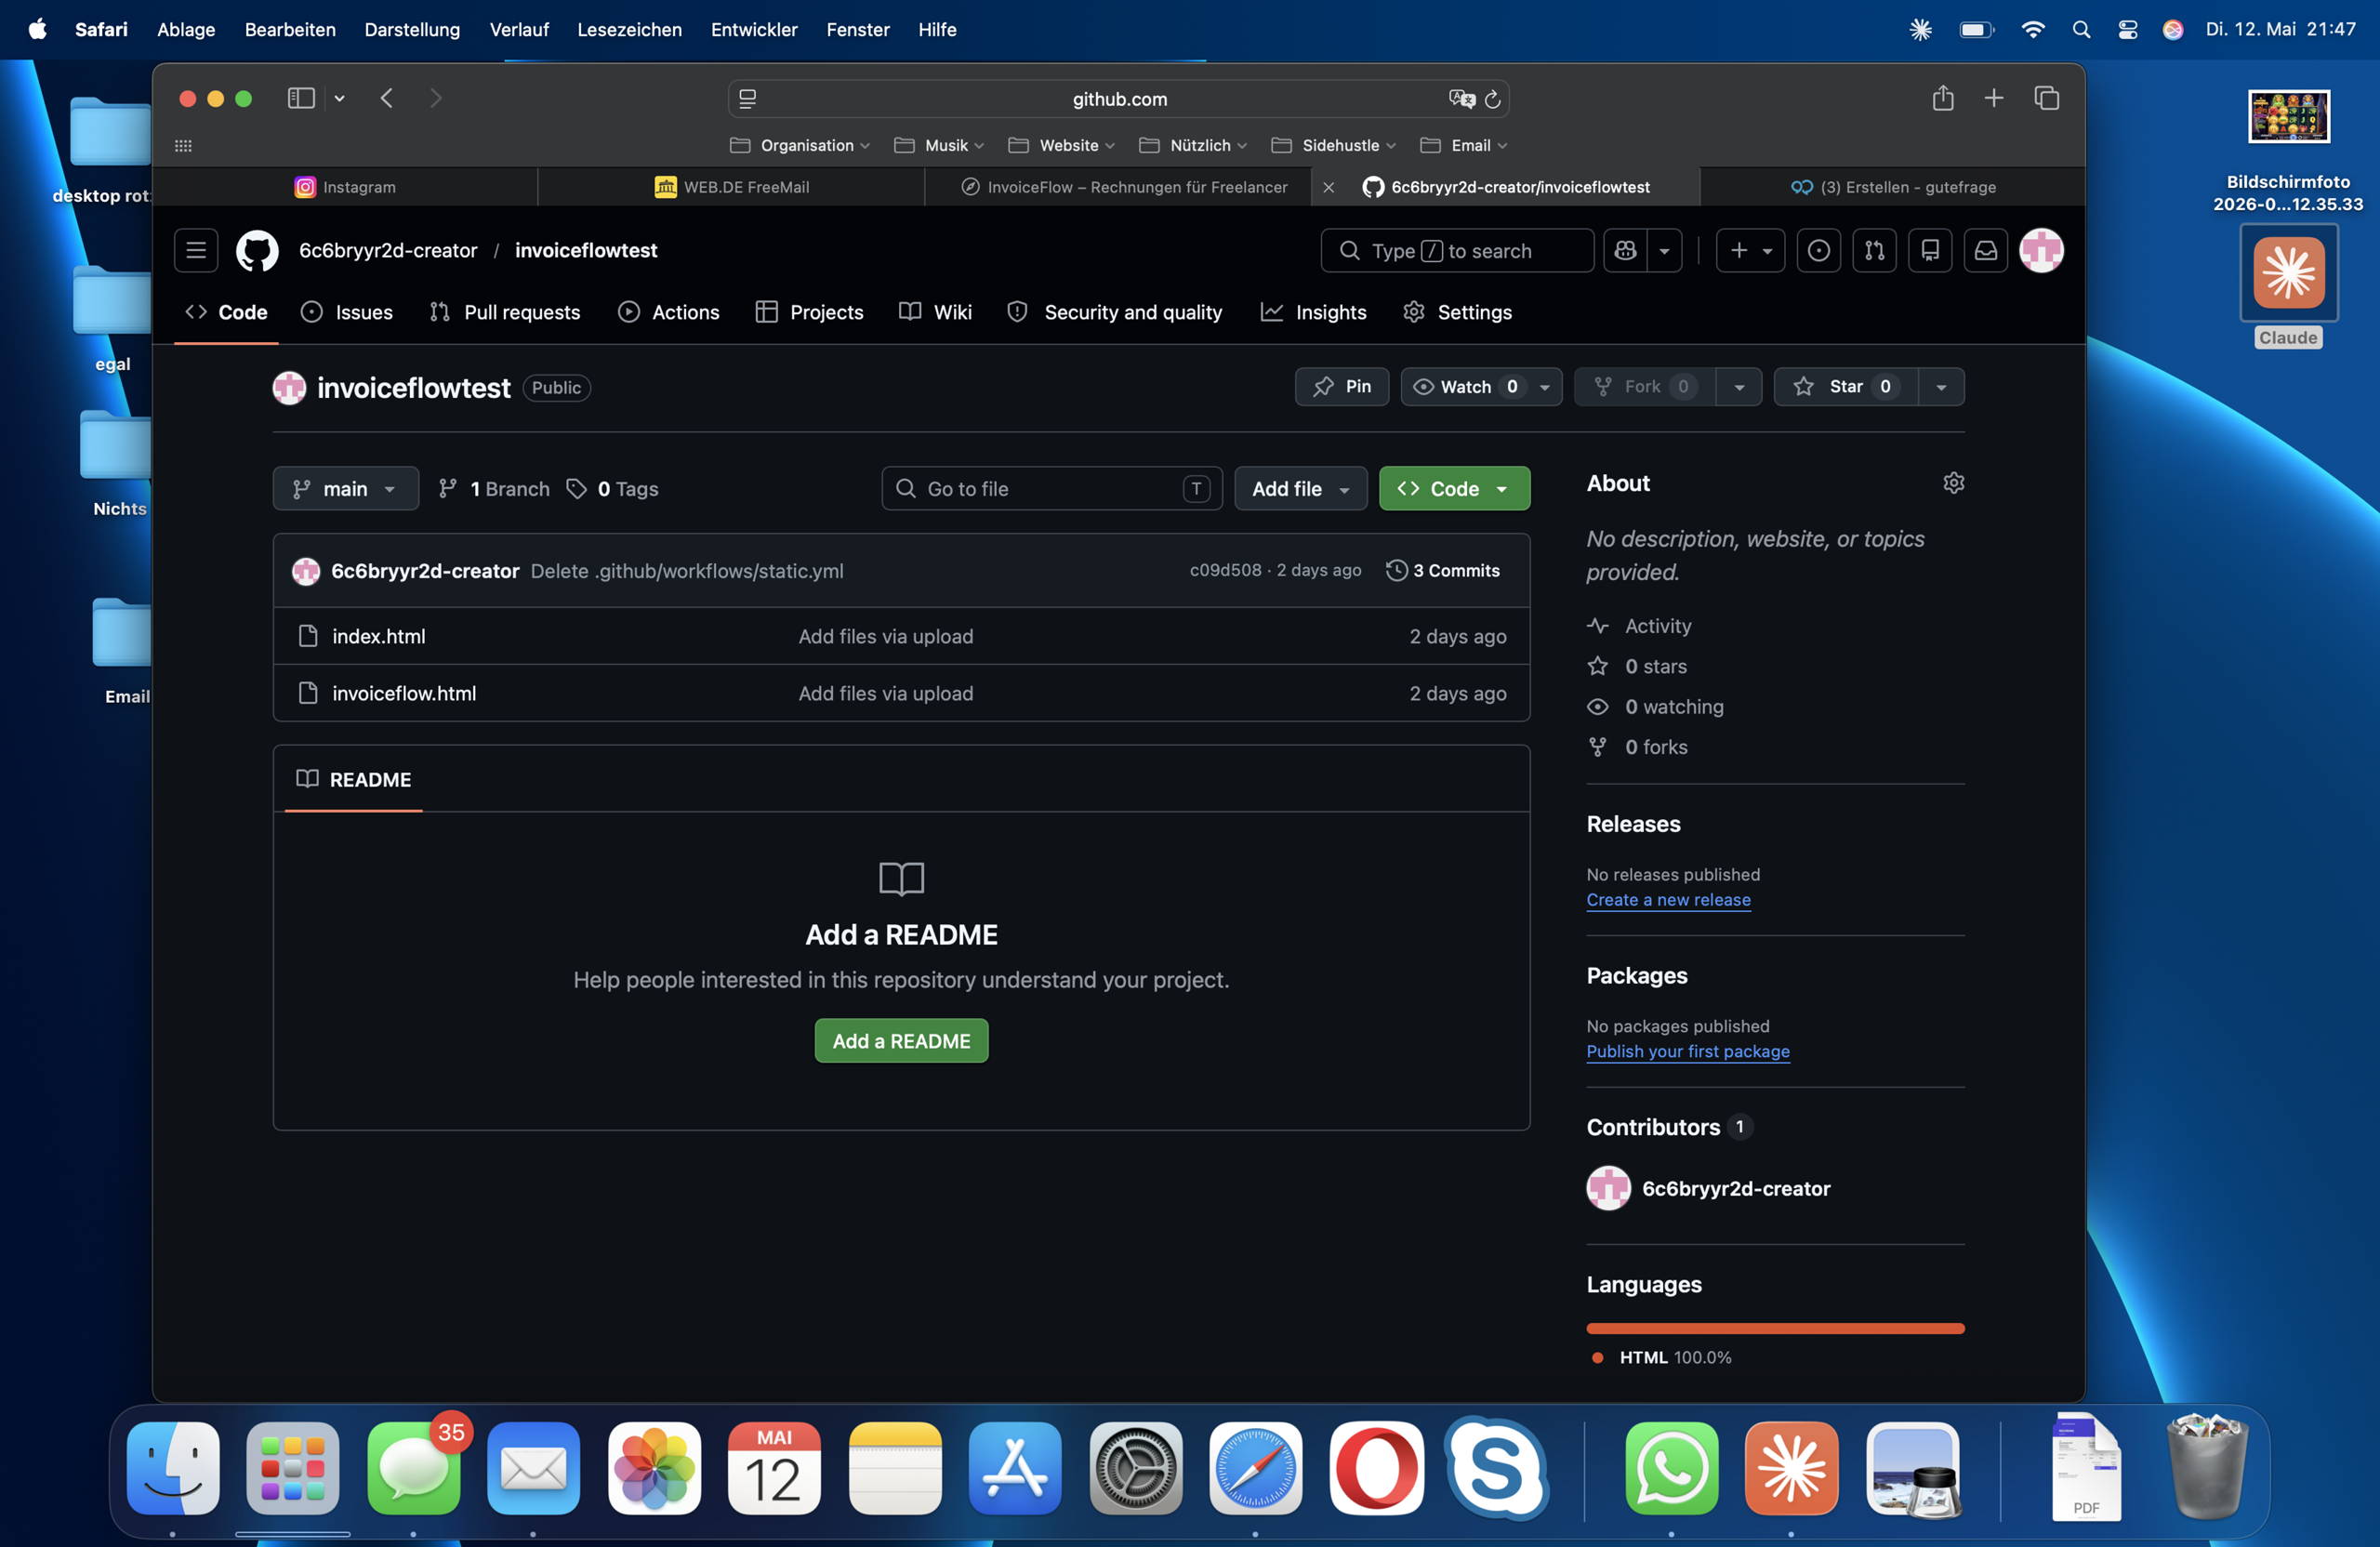Image resolution: width=2380 pixels, height=1547 pixels.
Task: Click Safari share icon
Action: click(1942, 98)
